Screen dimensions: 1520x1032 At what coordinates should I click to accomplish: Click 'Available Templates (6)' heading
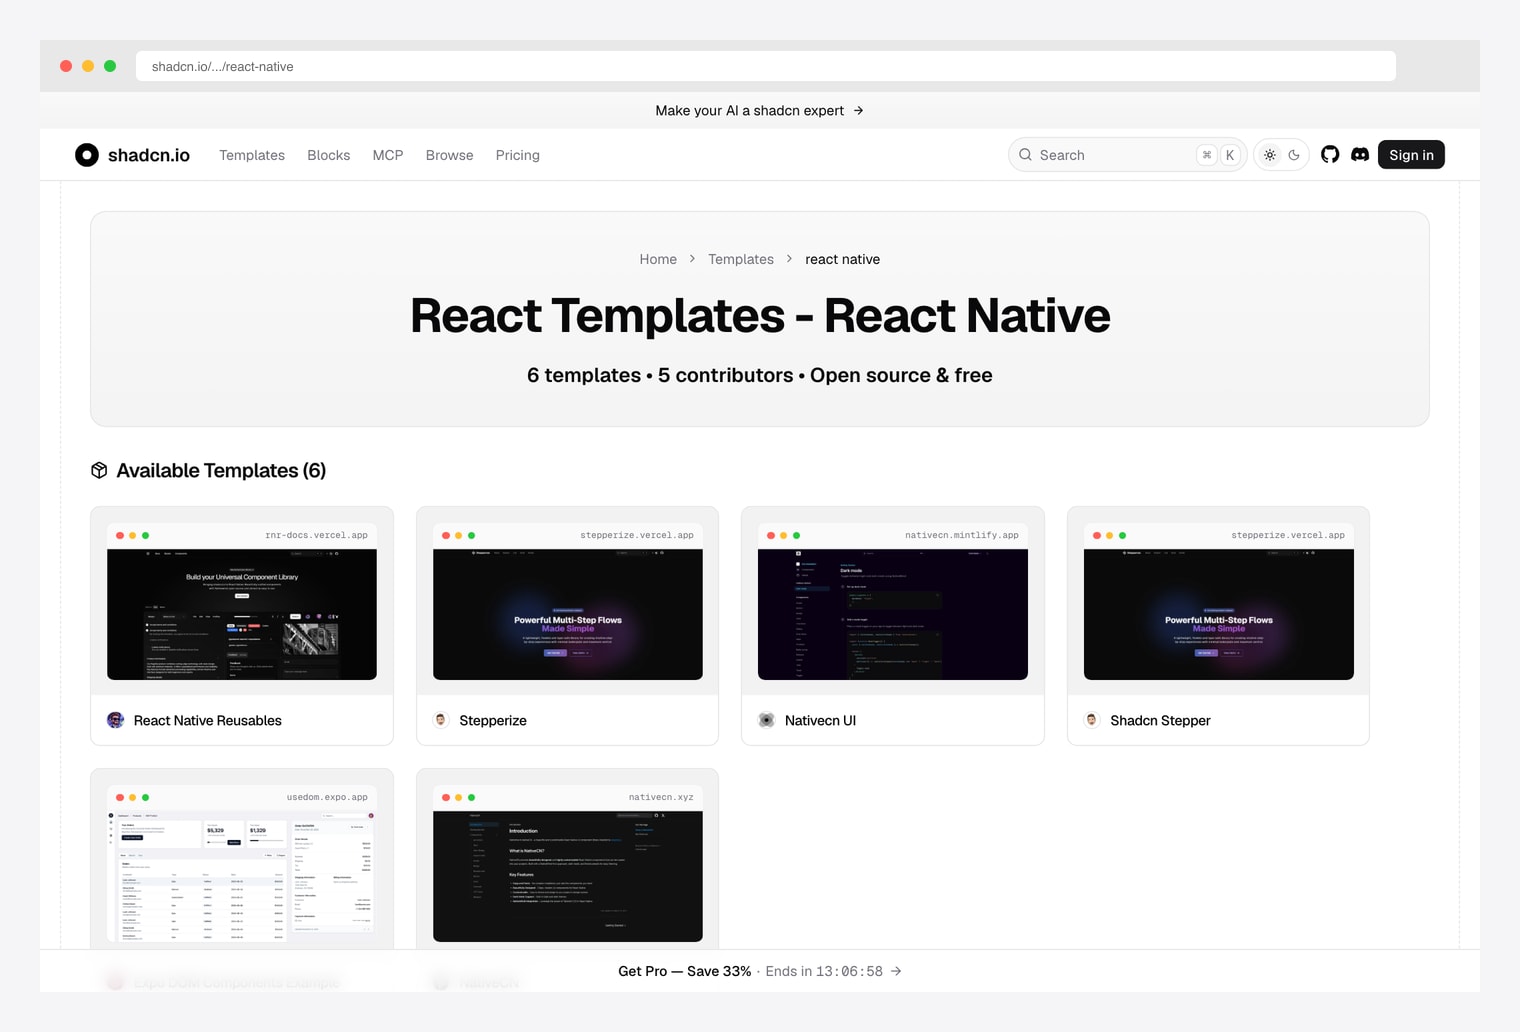pyautogui.click(x=221, y=470)
